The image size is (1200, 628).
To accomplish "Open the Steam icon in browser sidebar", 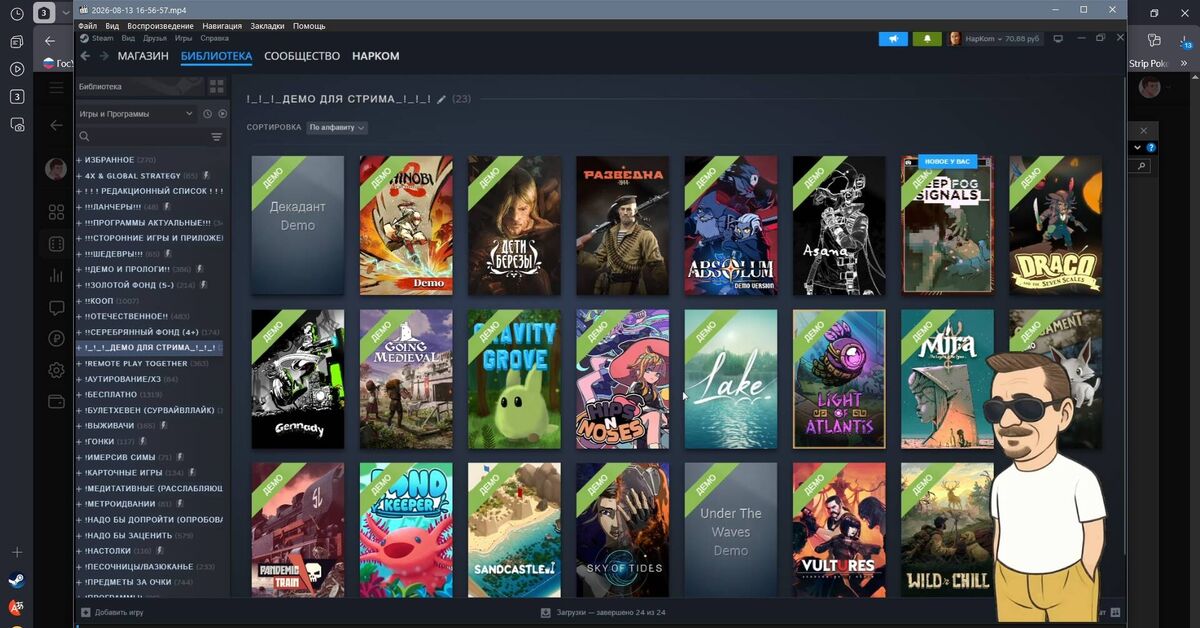I will [17, 580].
